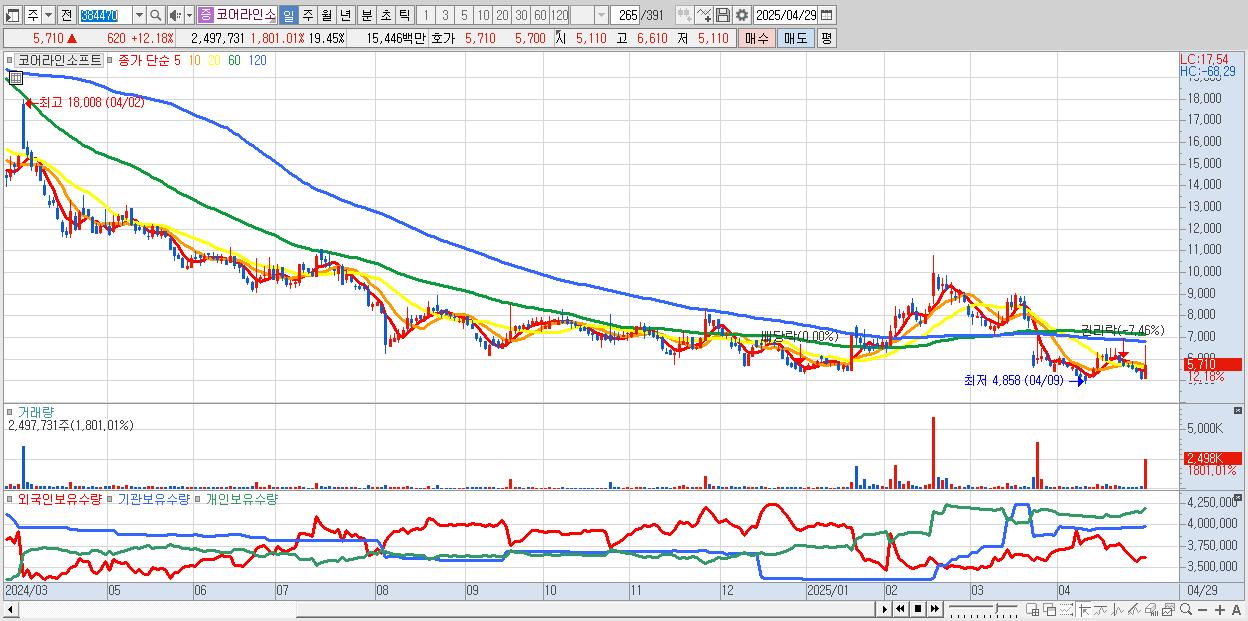Click interval button 1
Image resolution: width=1248 pixels, height=621 pixels.
(x=425, y=16)
